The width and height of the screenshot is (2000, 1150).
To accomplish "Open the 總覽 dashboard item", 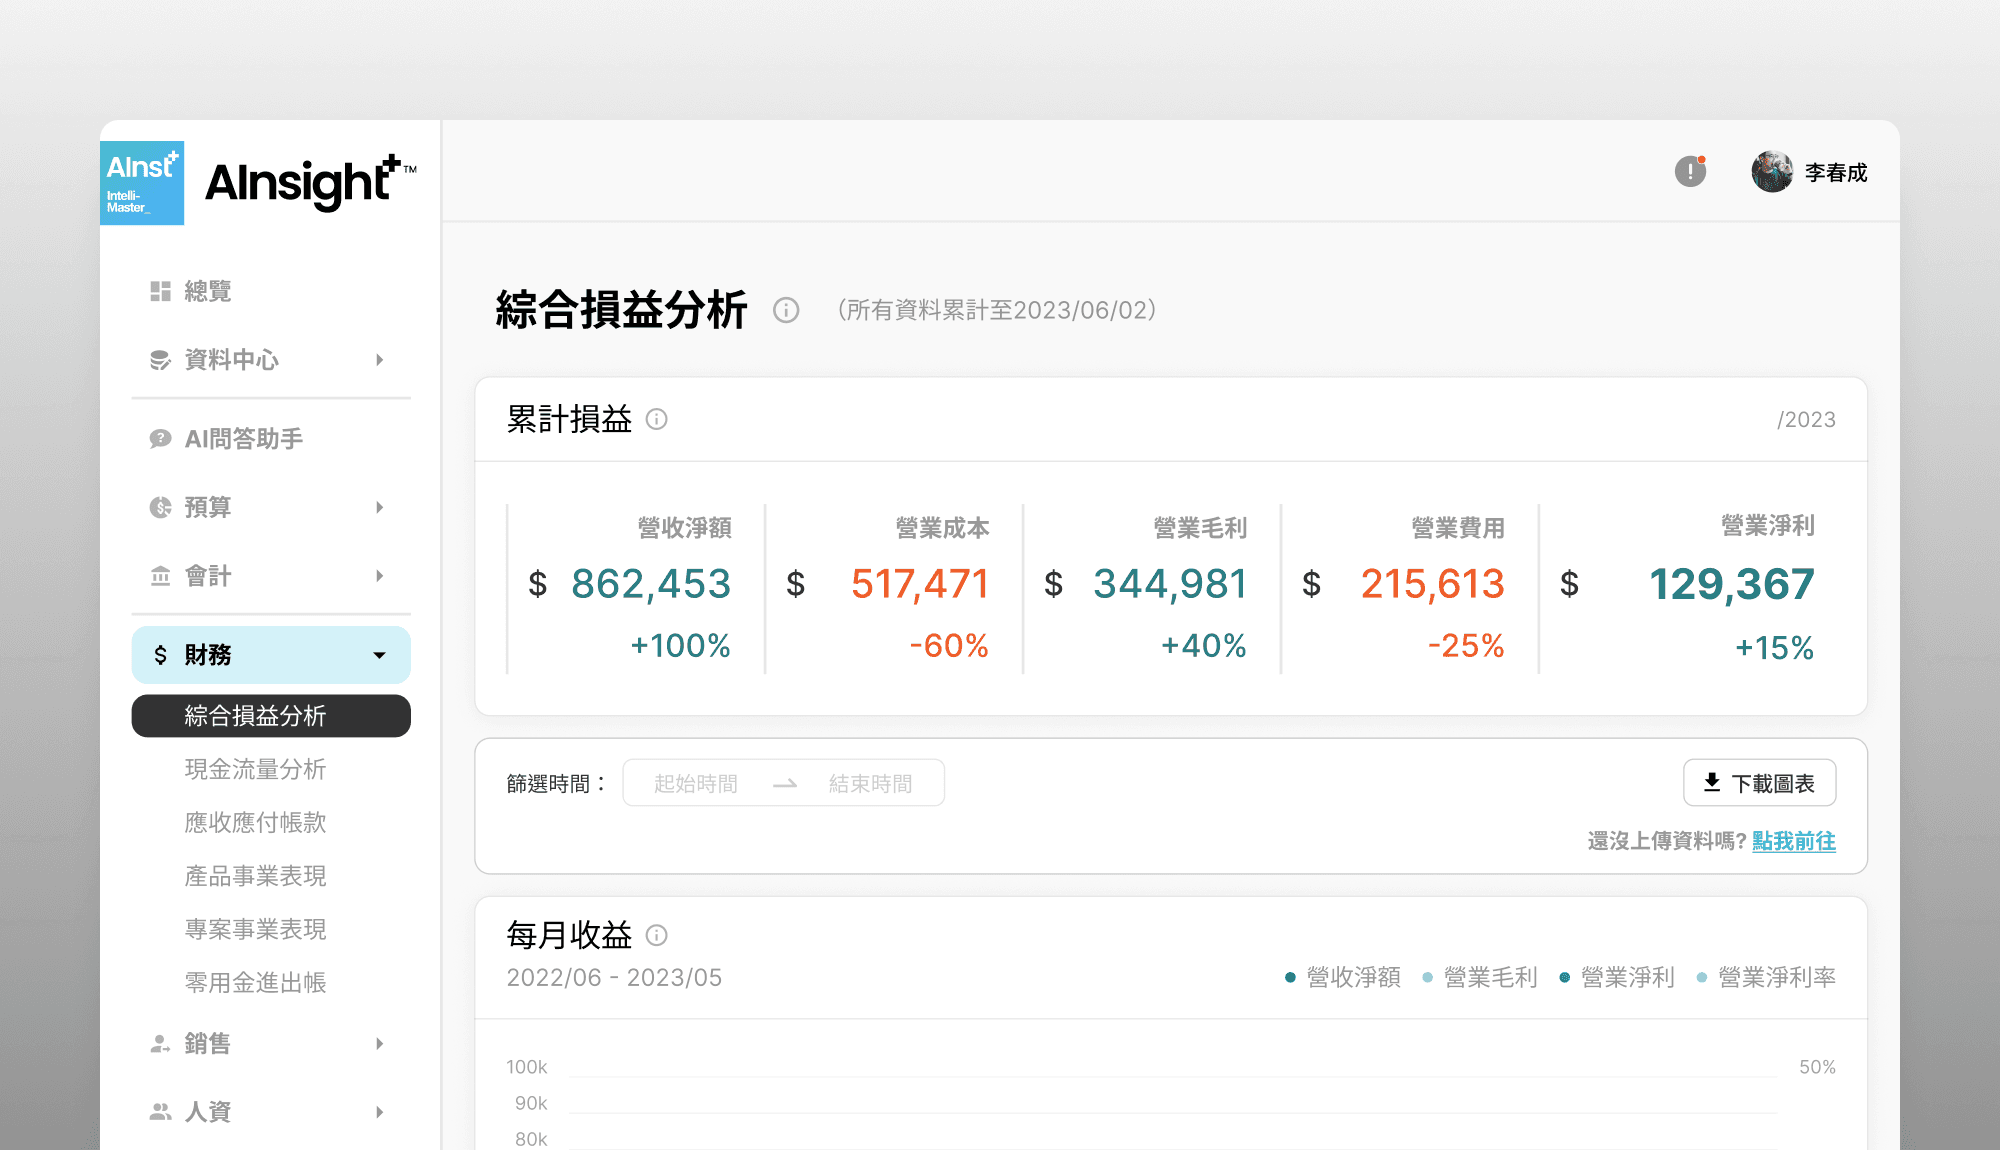I will 208,291.
